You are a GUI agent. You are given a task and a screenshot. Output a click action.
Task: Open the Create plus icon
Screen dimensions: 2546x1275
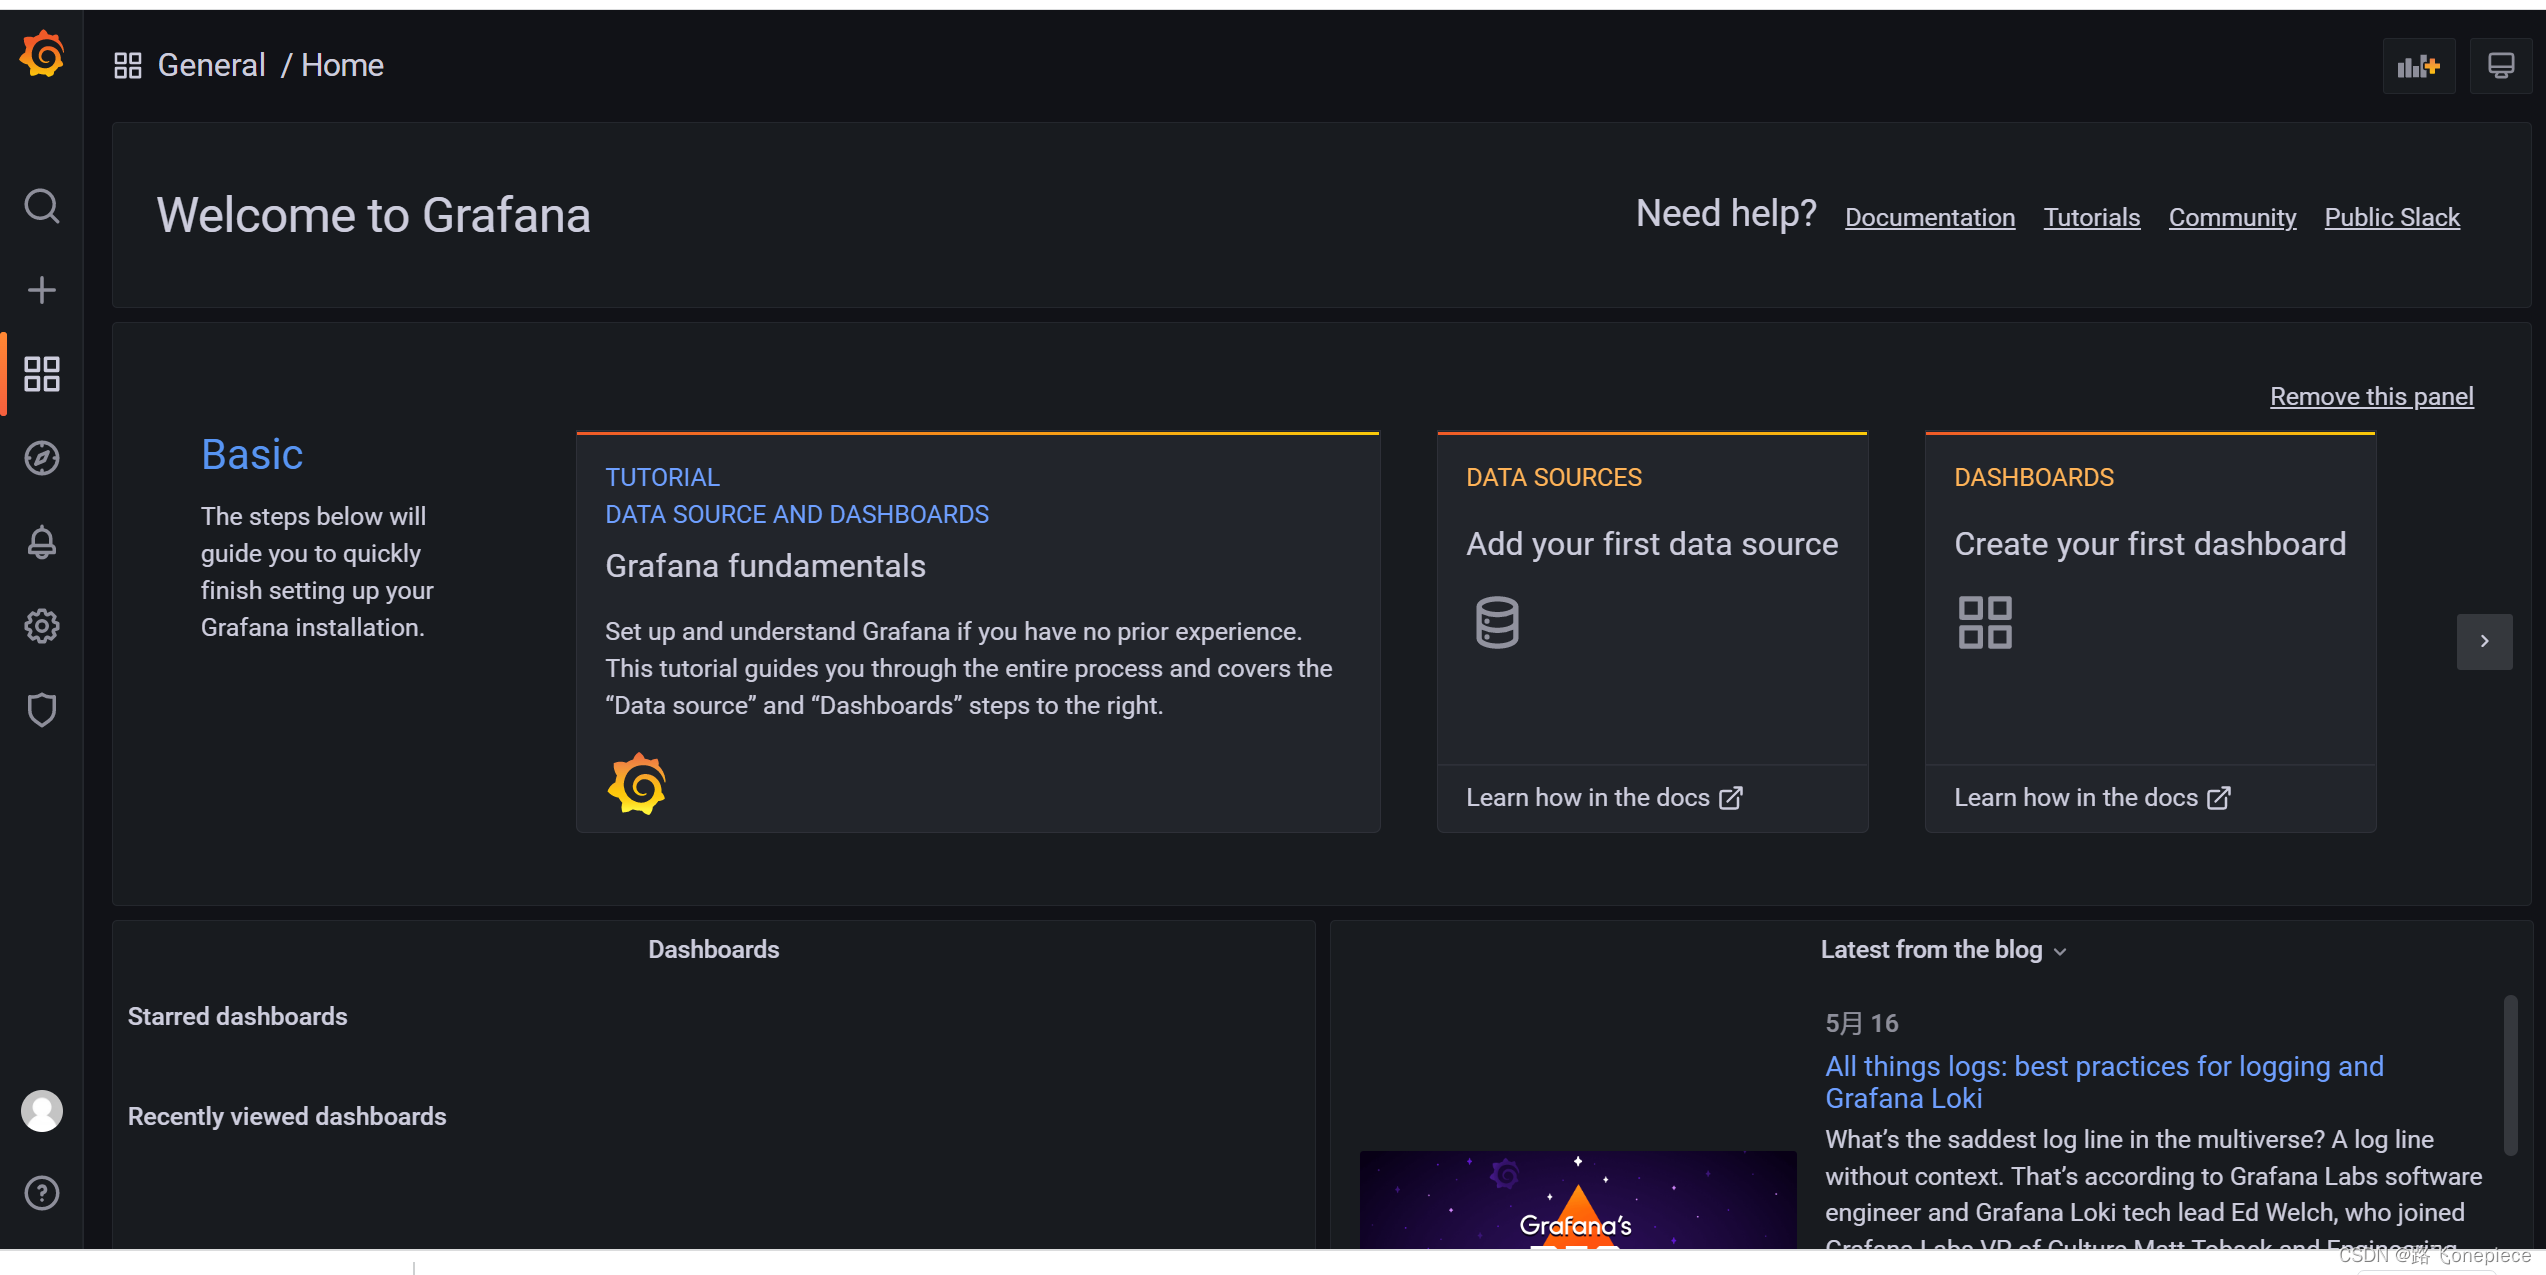(x=41, y=290)
